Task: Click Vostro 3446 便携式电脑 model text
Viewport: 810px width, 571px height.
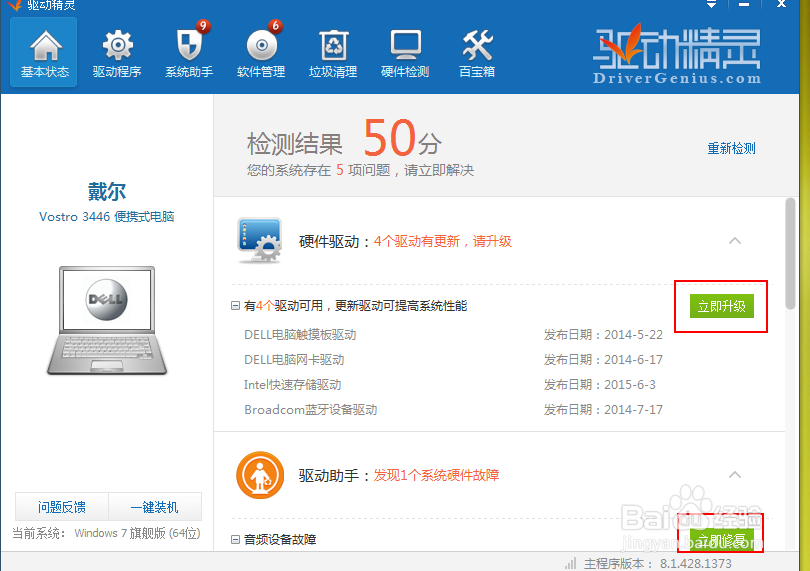Action: (x=107, y=217)
